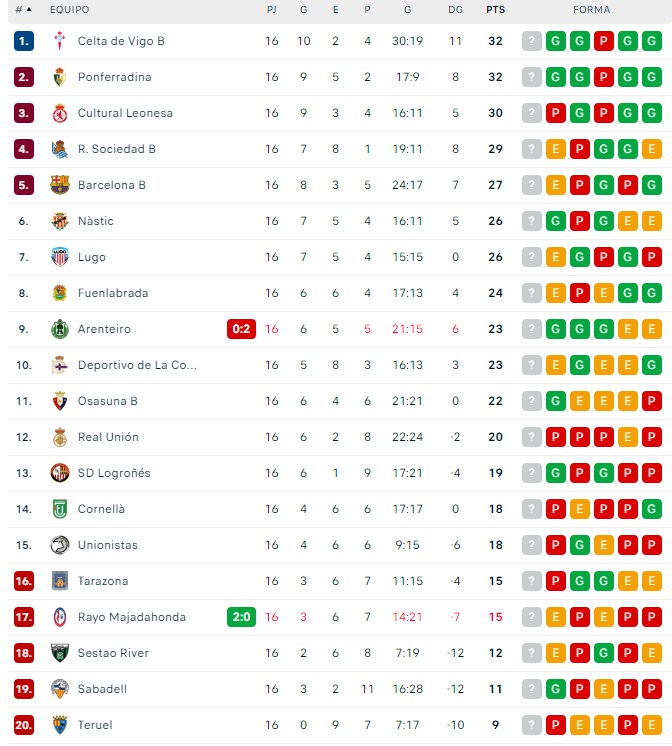Click the Cultural Leonesa team logo
672x746 pixels.
pos(59,113)
